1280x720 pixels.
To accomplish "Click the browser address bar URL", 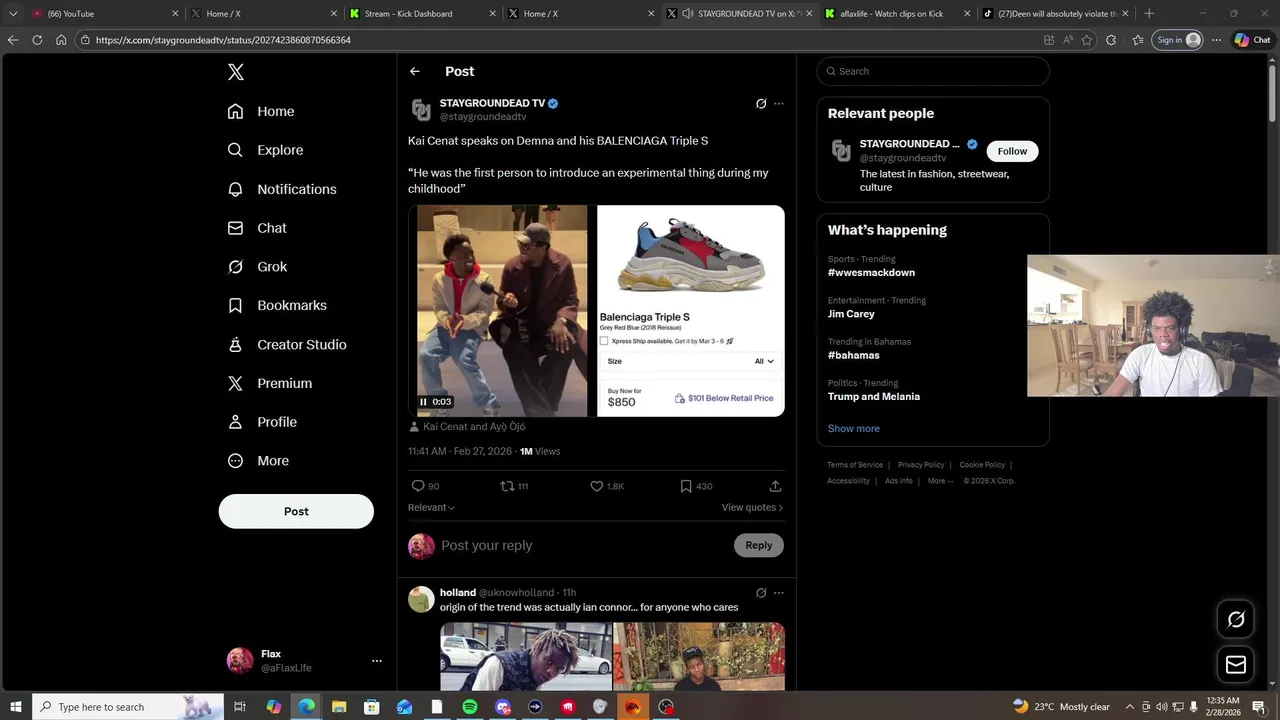I will point(223,40).
